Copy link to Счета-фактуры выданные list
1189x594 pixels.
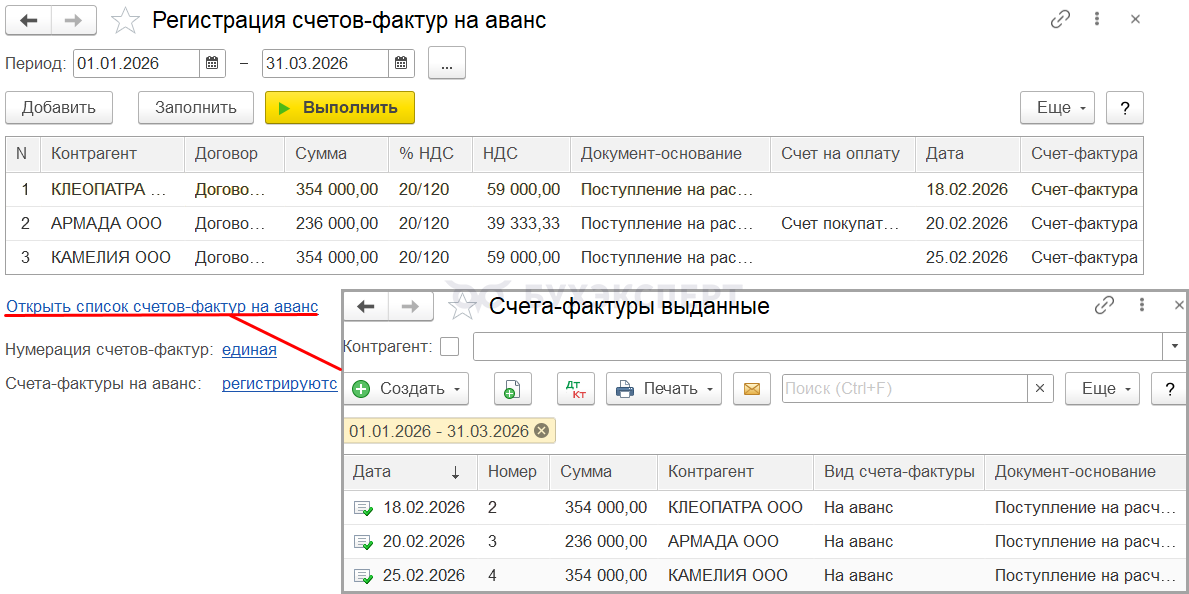pyautogui.click(x=1104, y=306)
